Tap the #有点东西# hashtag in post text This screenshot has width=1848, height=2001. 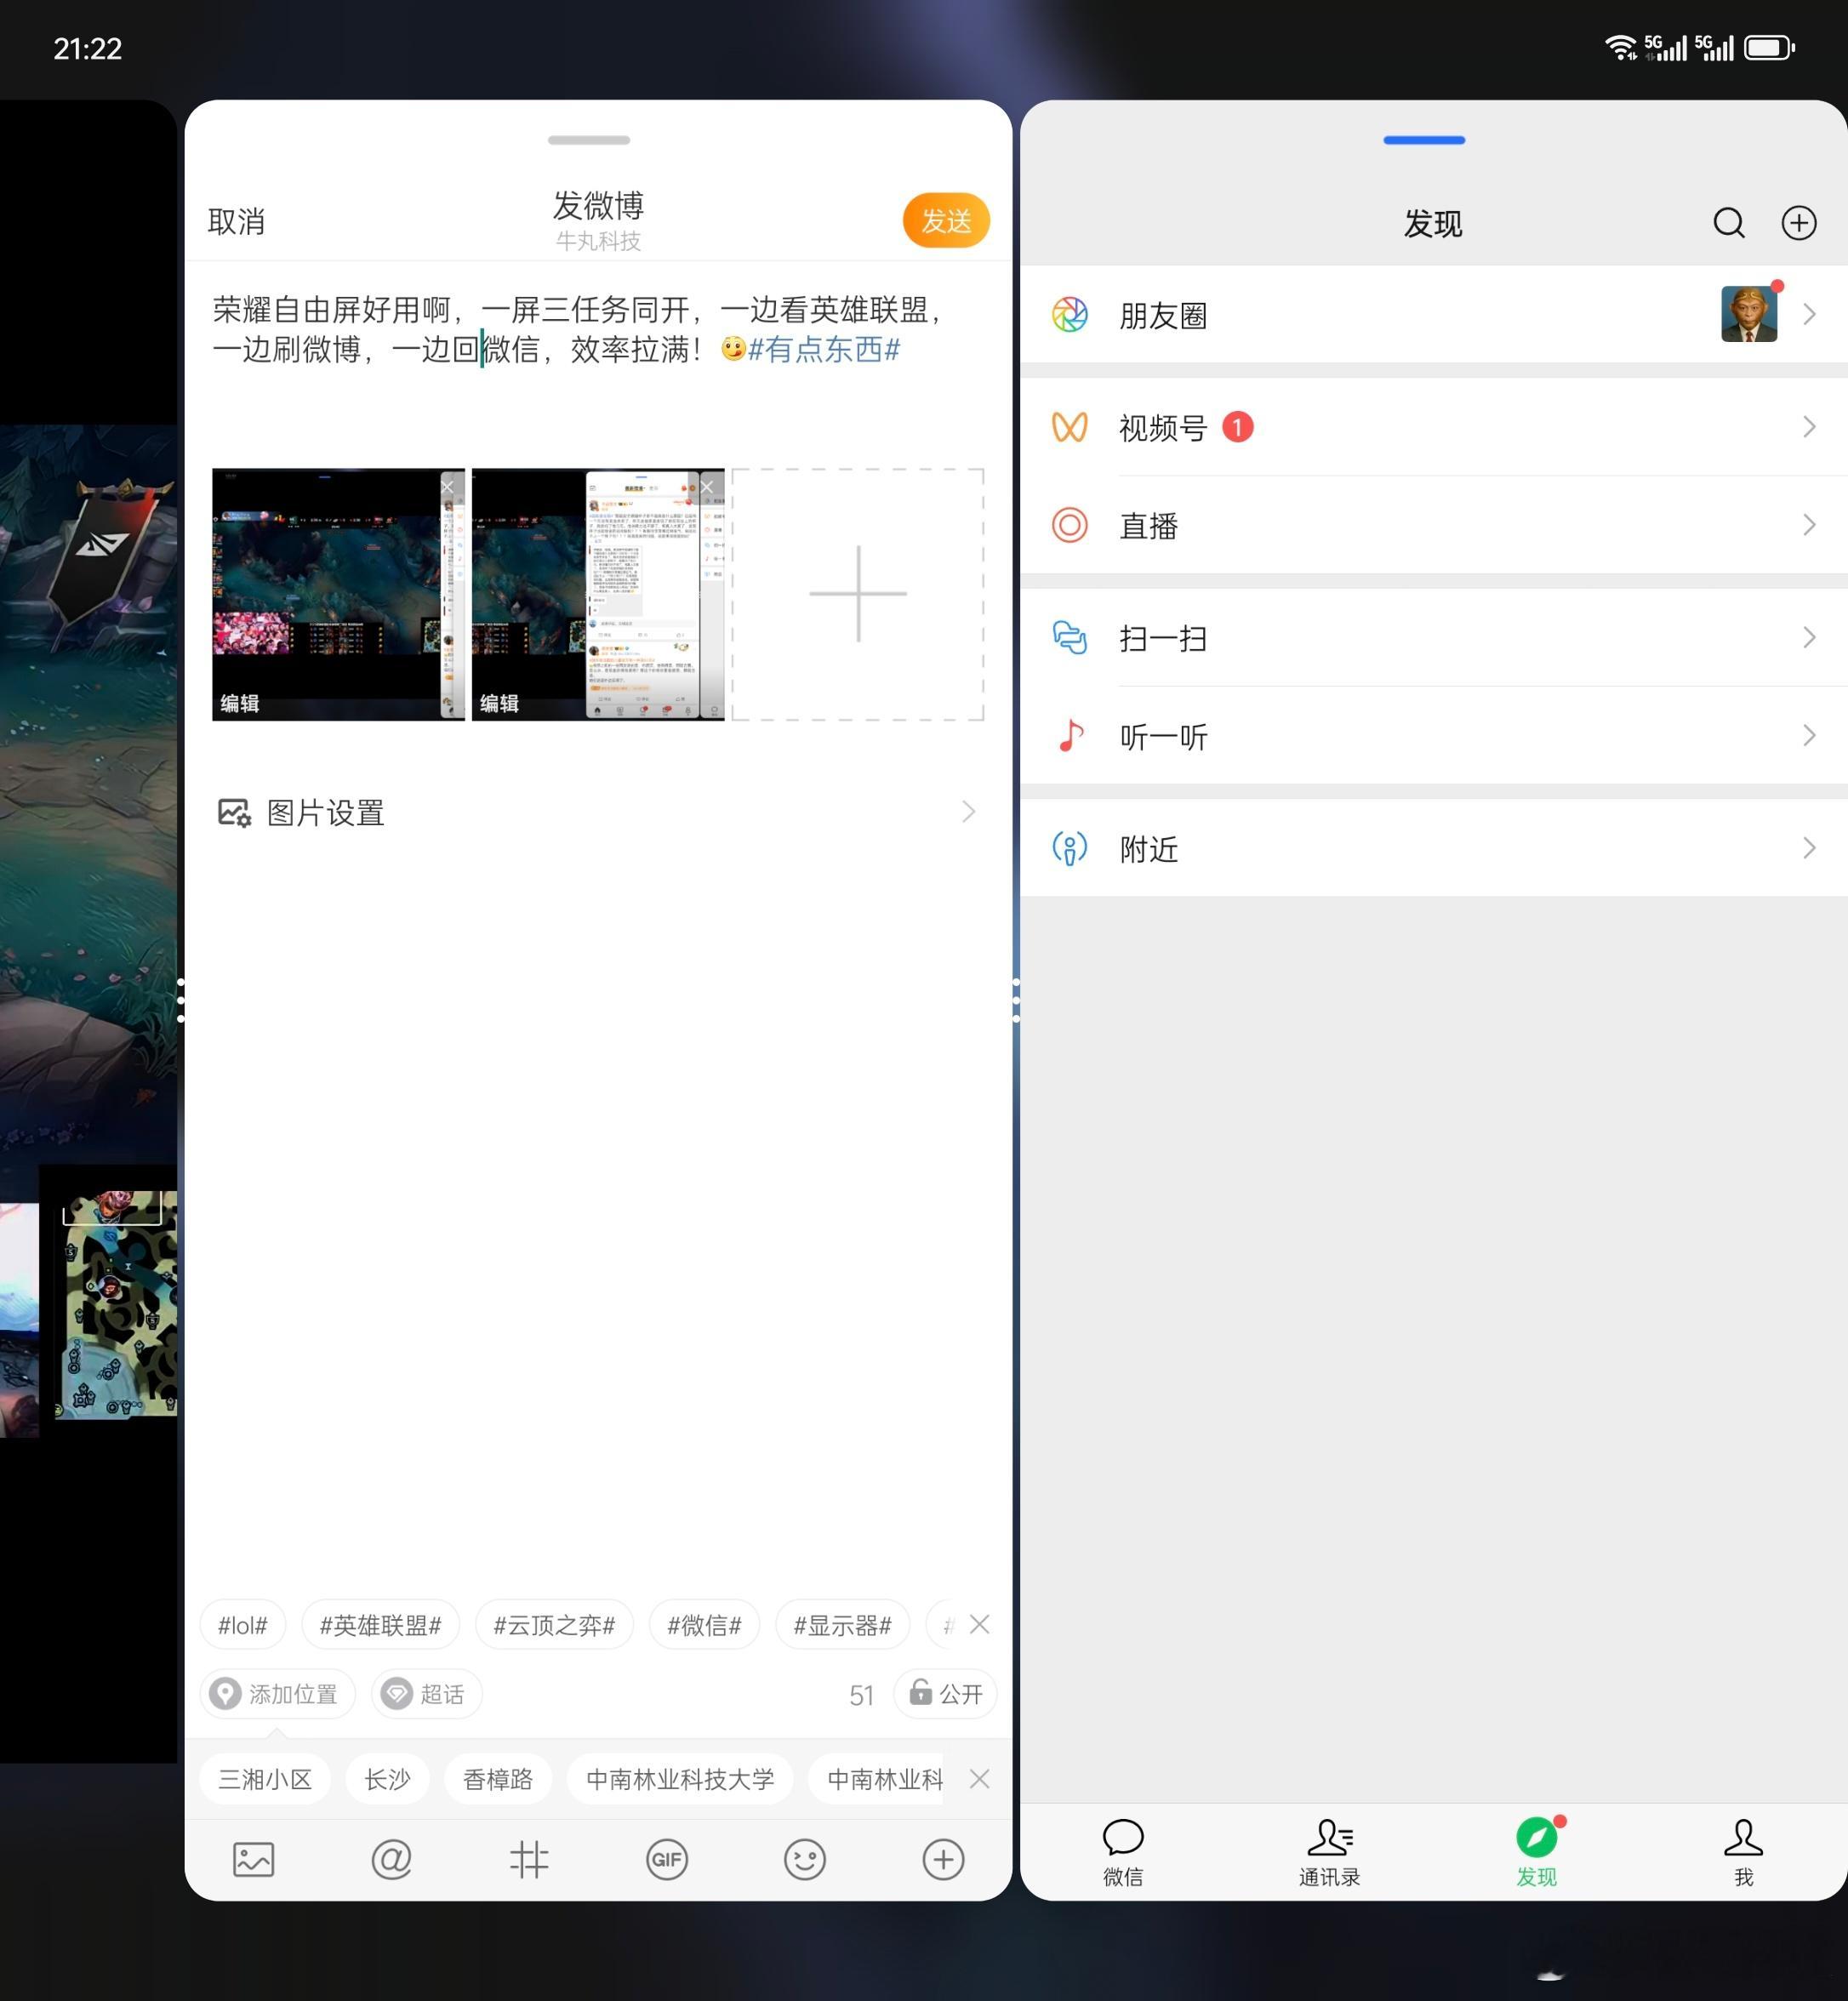pos(824,349)
